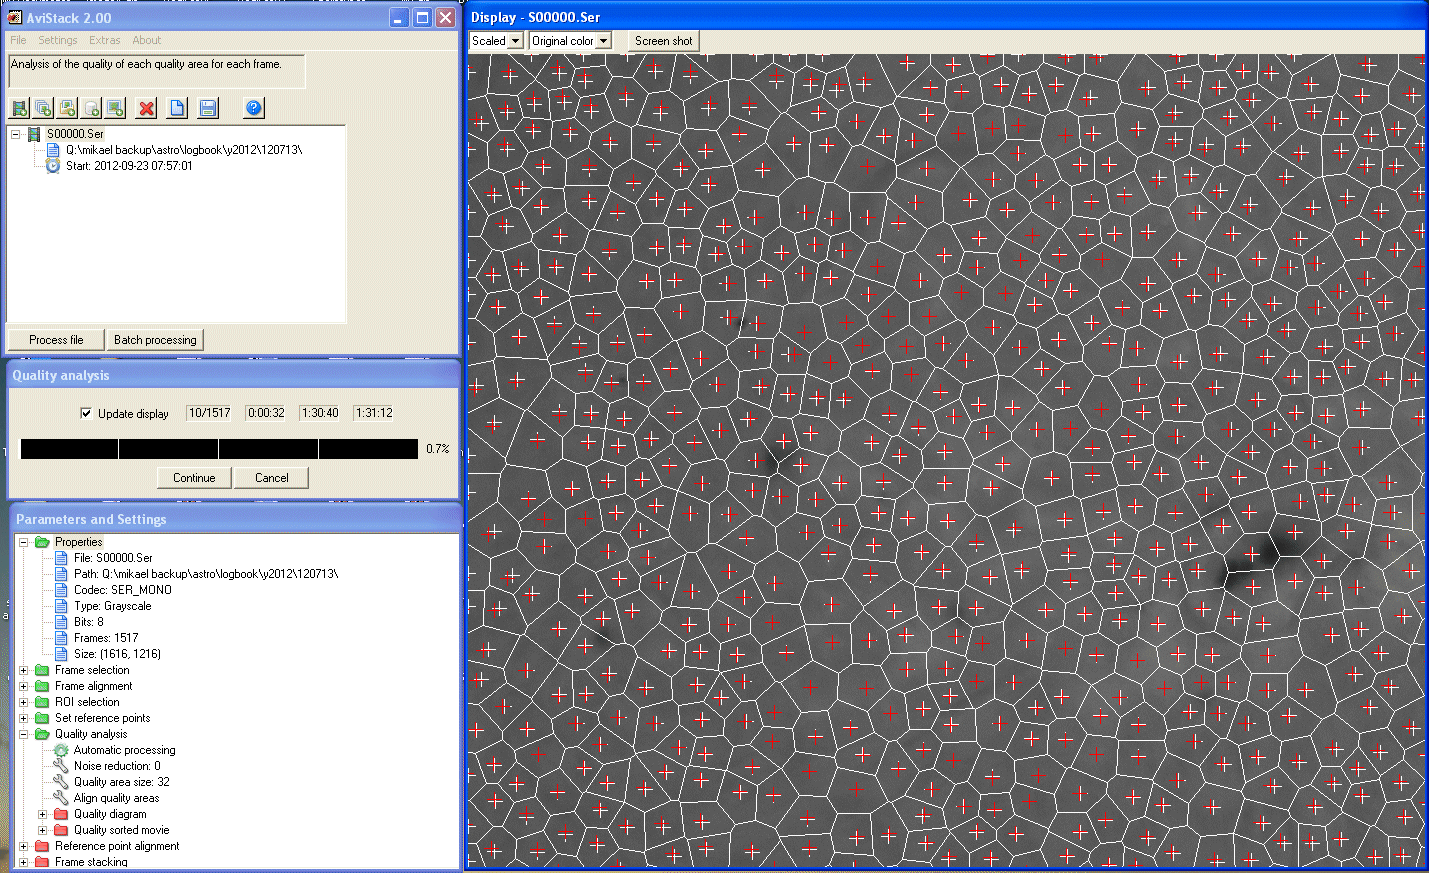
Task: Save using the floppy disk icon
Action: click(208, 108)
